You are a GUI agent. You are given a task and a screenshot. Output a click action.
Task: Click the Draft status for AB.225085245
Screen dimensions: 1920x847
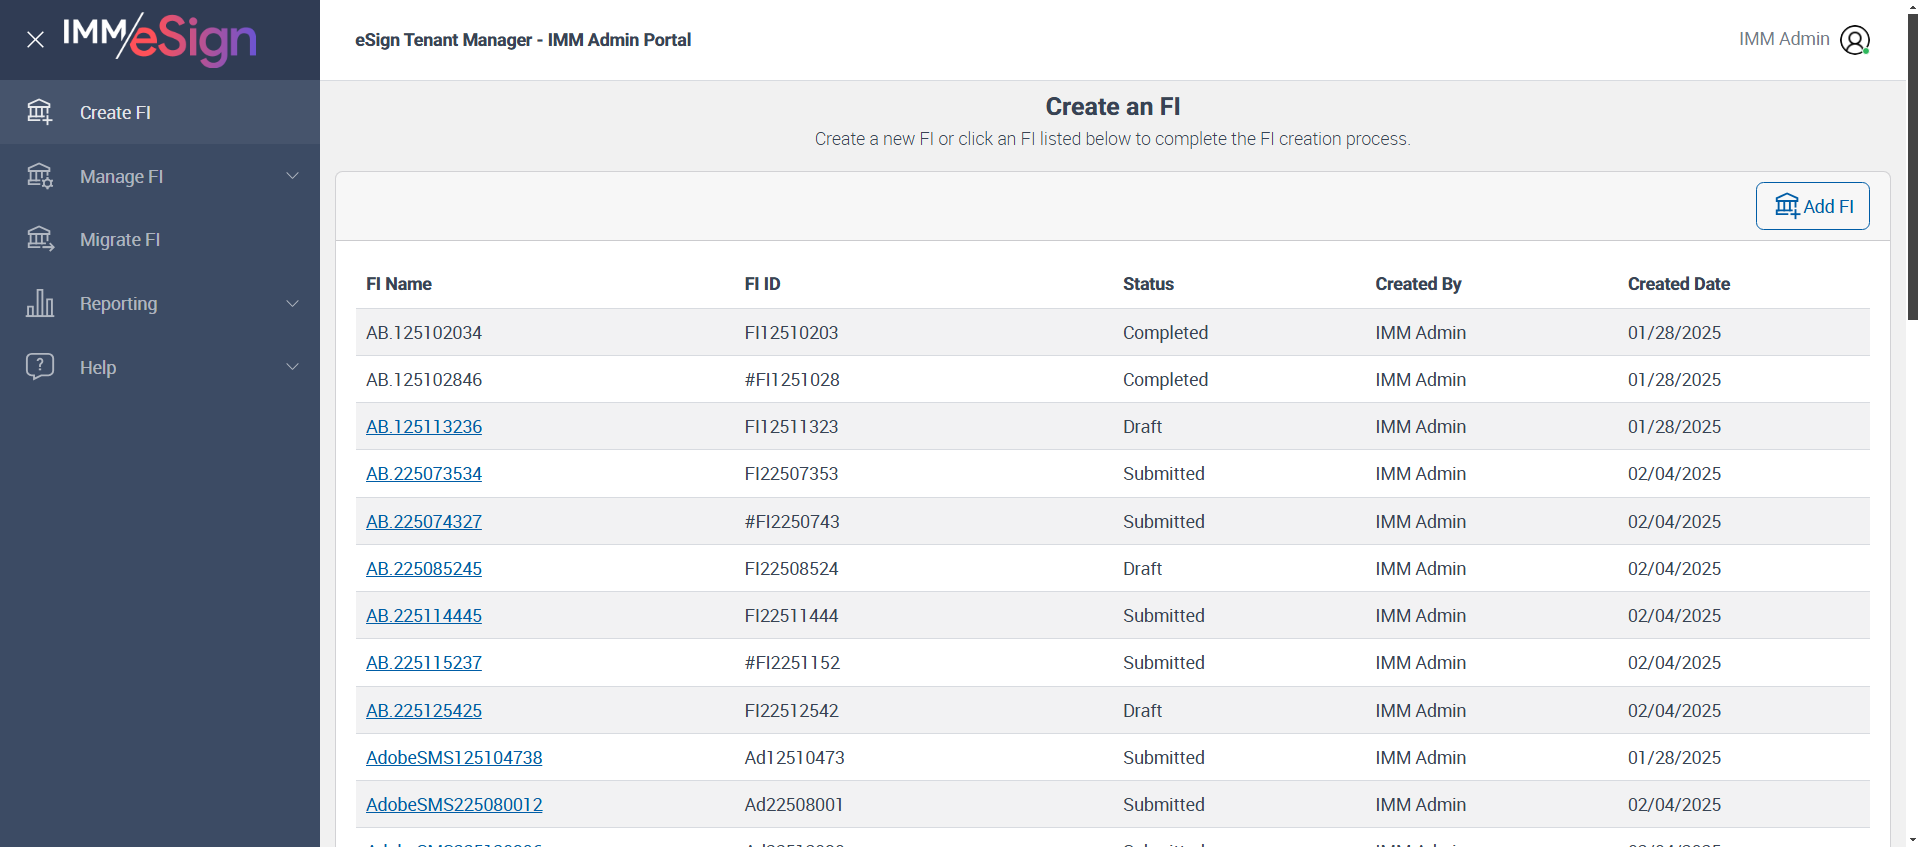coord(1142,569)
